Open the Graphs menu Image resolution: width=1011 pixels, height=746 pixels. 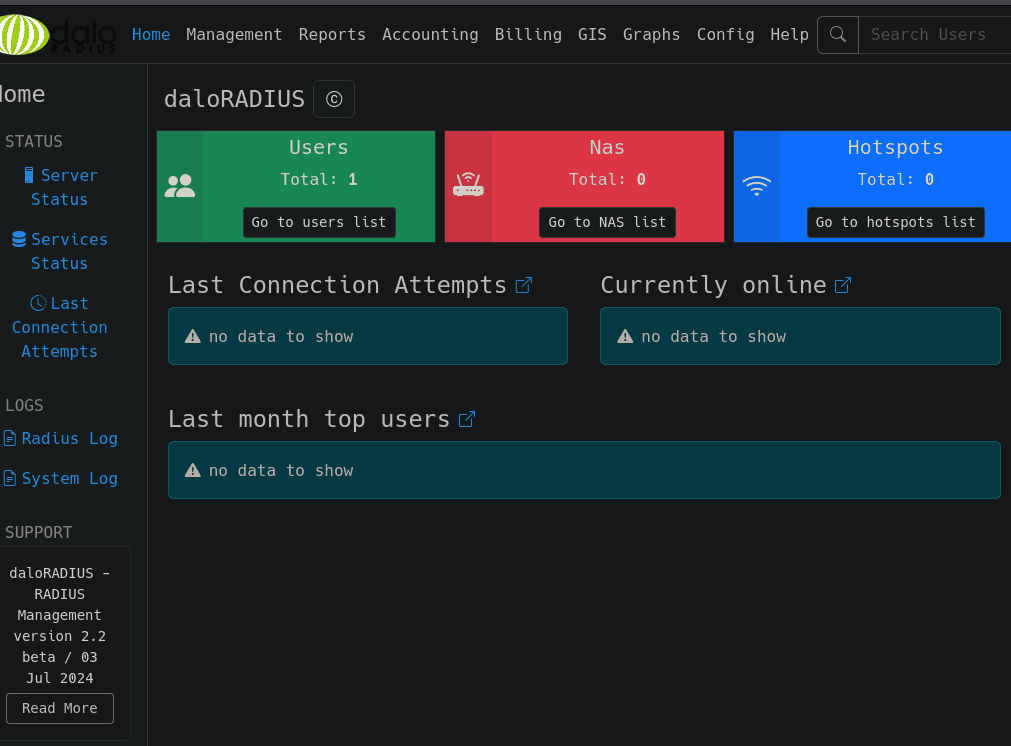[x=651, y=34]
